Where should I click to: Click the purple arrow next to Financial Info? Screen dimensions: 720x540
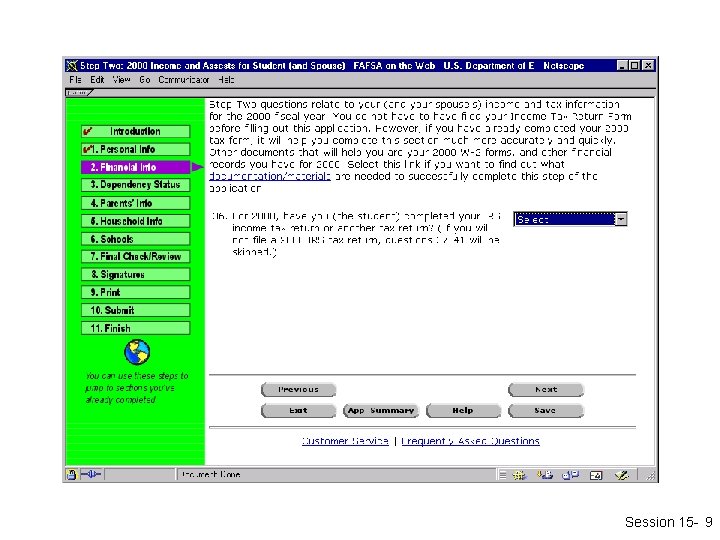[198, 167]
